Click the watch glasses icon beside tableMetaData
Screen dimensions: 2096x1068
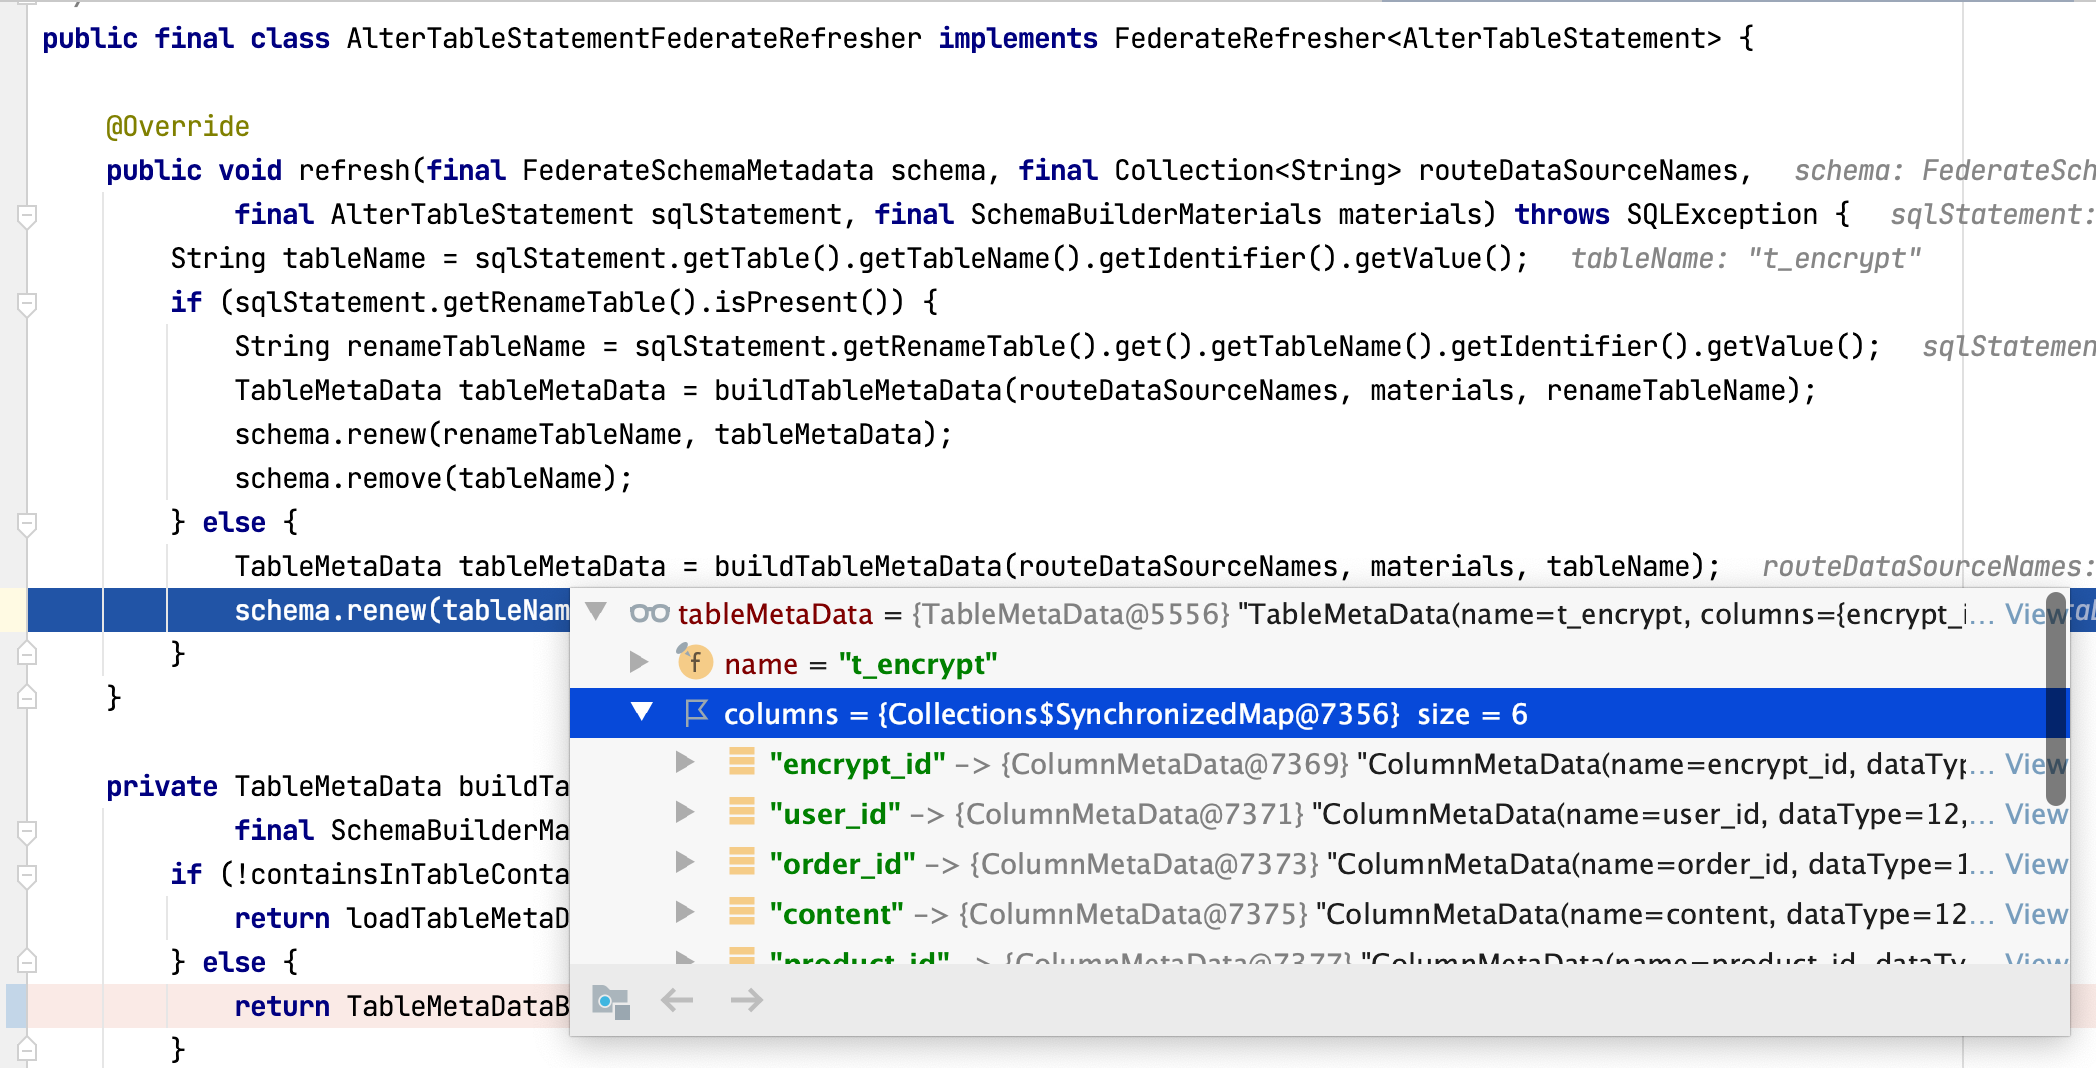tap(649, 613)
